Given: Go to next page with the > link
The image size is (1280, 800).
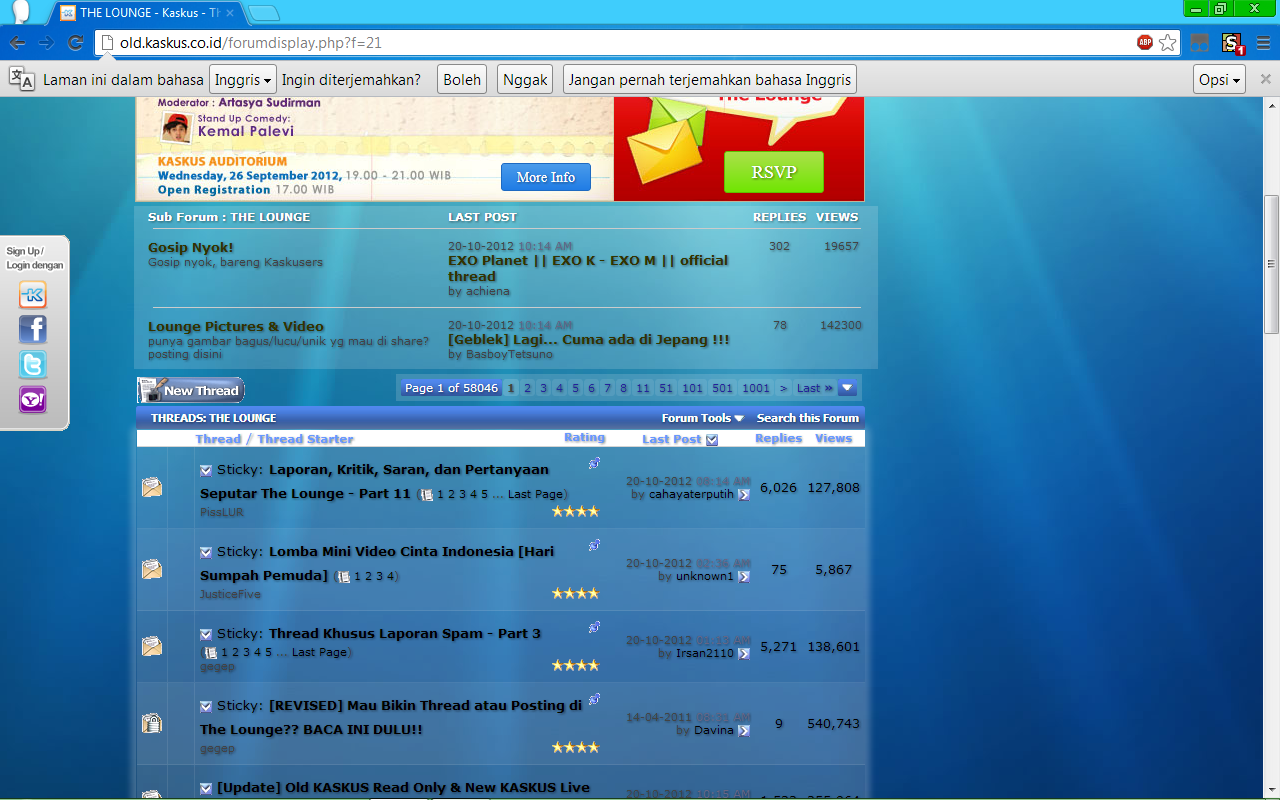Looking at the screenshot, I should [783, 388].
